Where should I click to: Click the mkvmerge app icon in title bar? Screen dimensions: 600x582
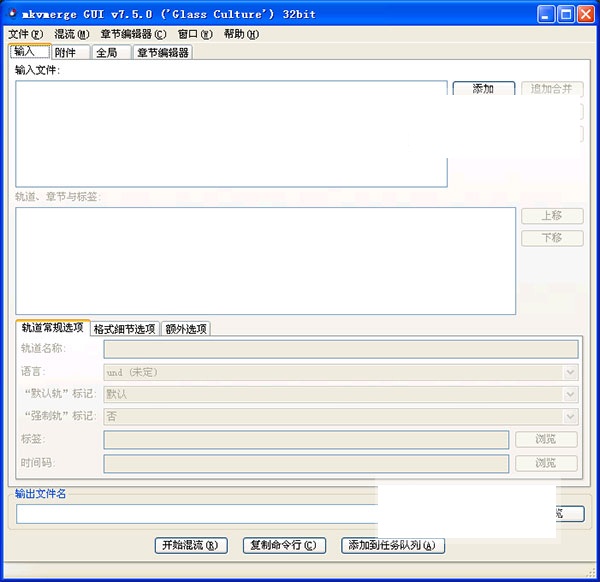(x=13, y=14)
